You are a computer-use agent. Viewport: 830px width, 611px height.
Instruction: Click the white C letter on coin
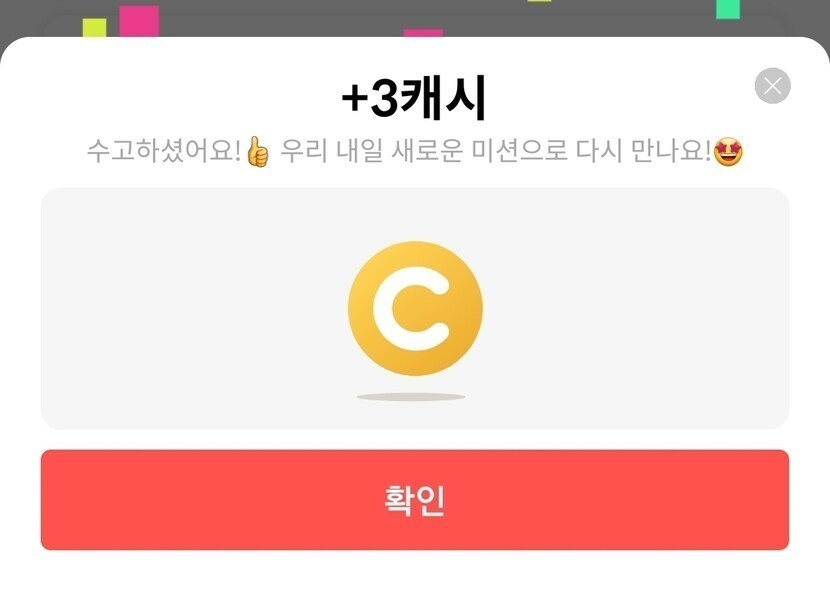pos(411,308)
